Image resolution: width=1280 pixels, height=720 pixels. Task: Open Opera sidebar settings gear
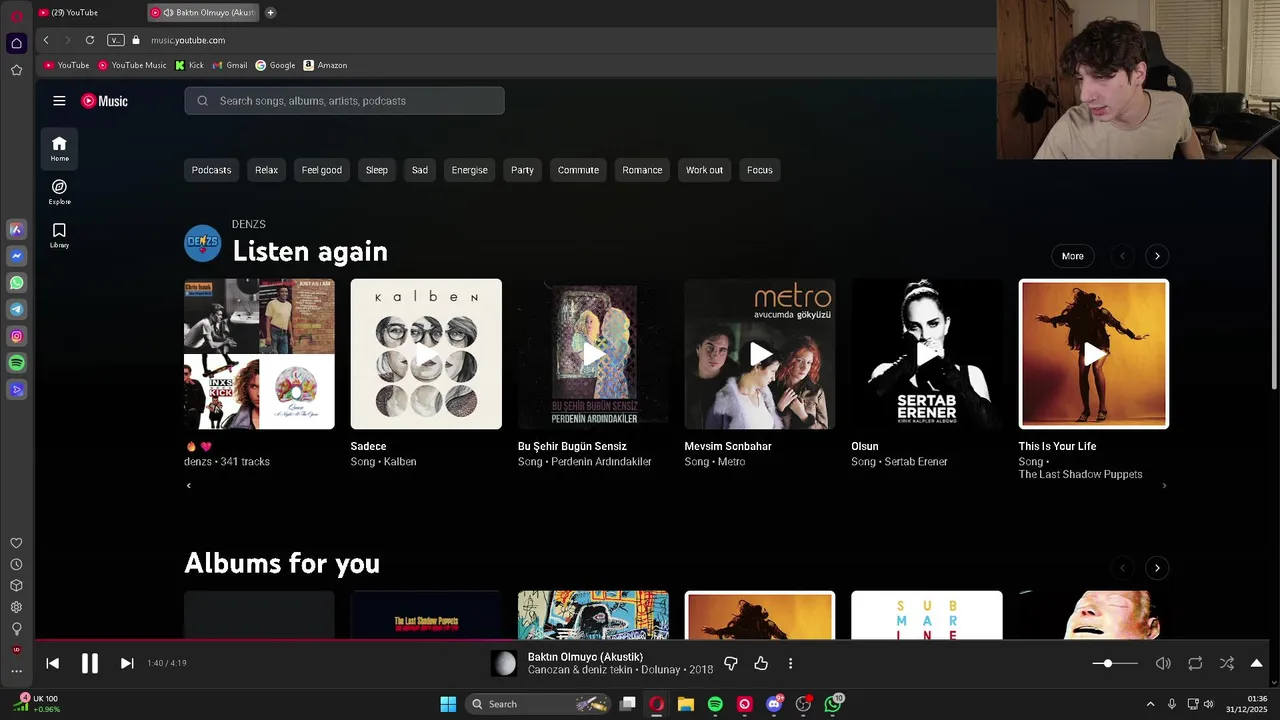(x=16, y=607)
